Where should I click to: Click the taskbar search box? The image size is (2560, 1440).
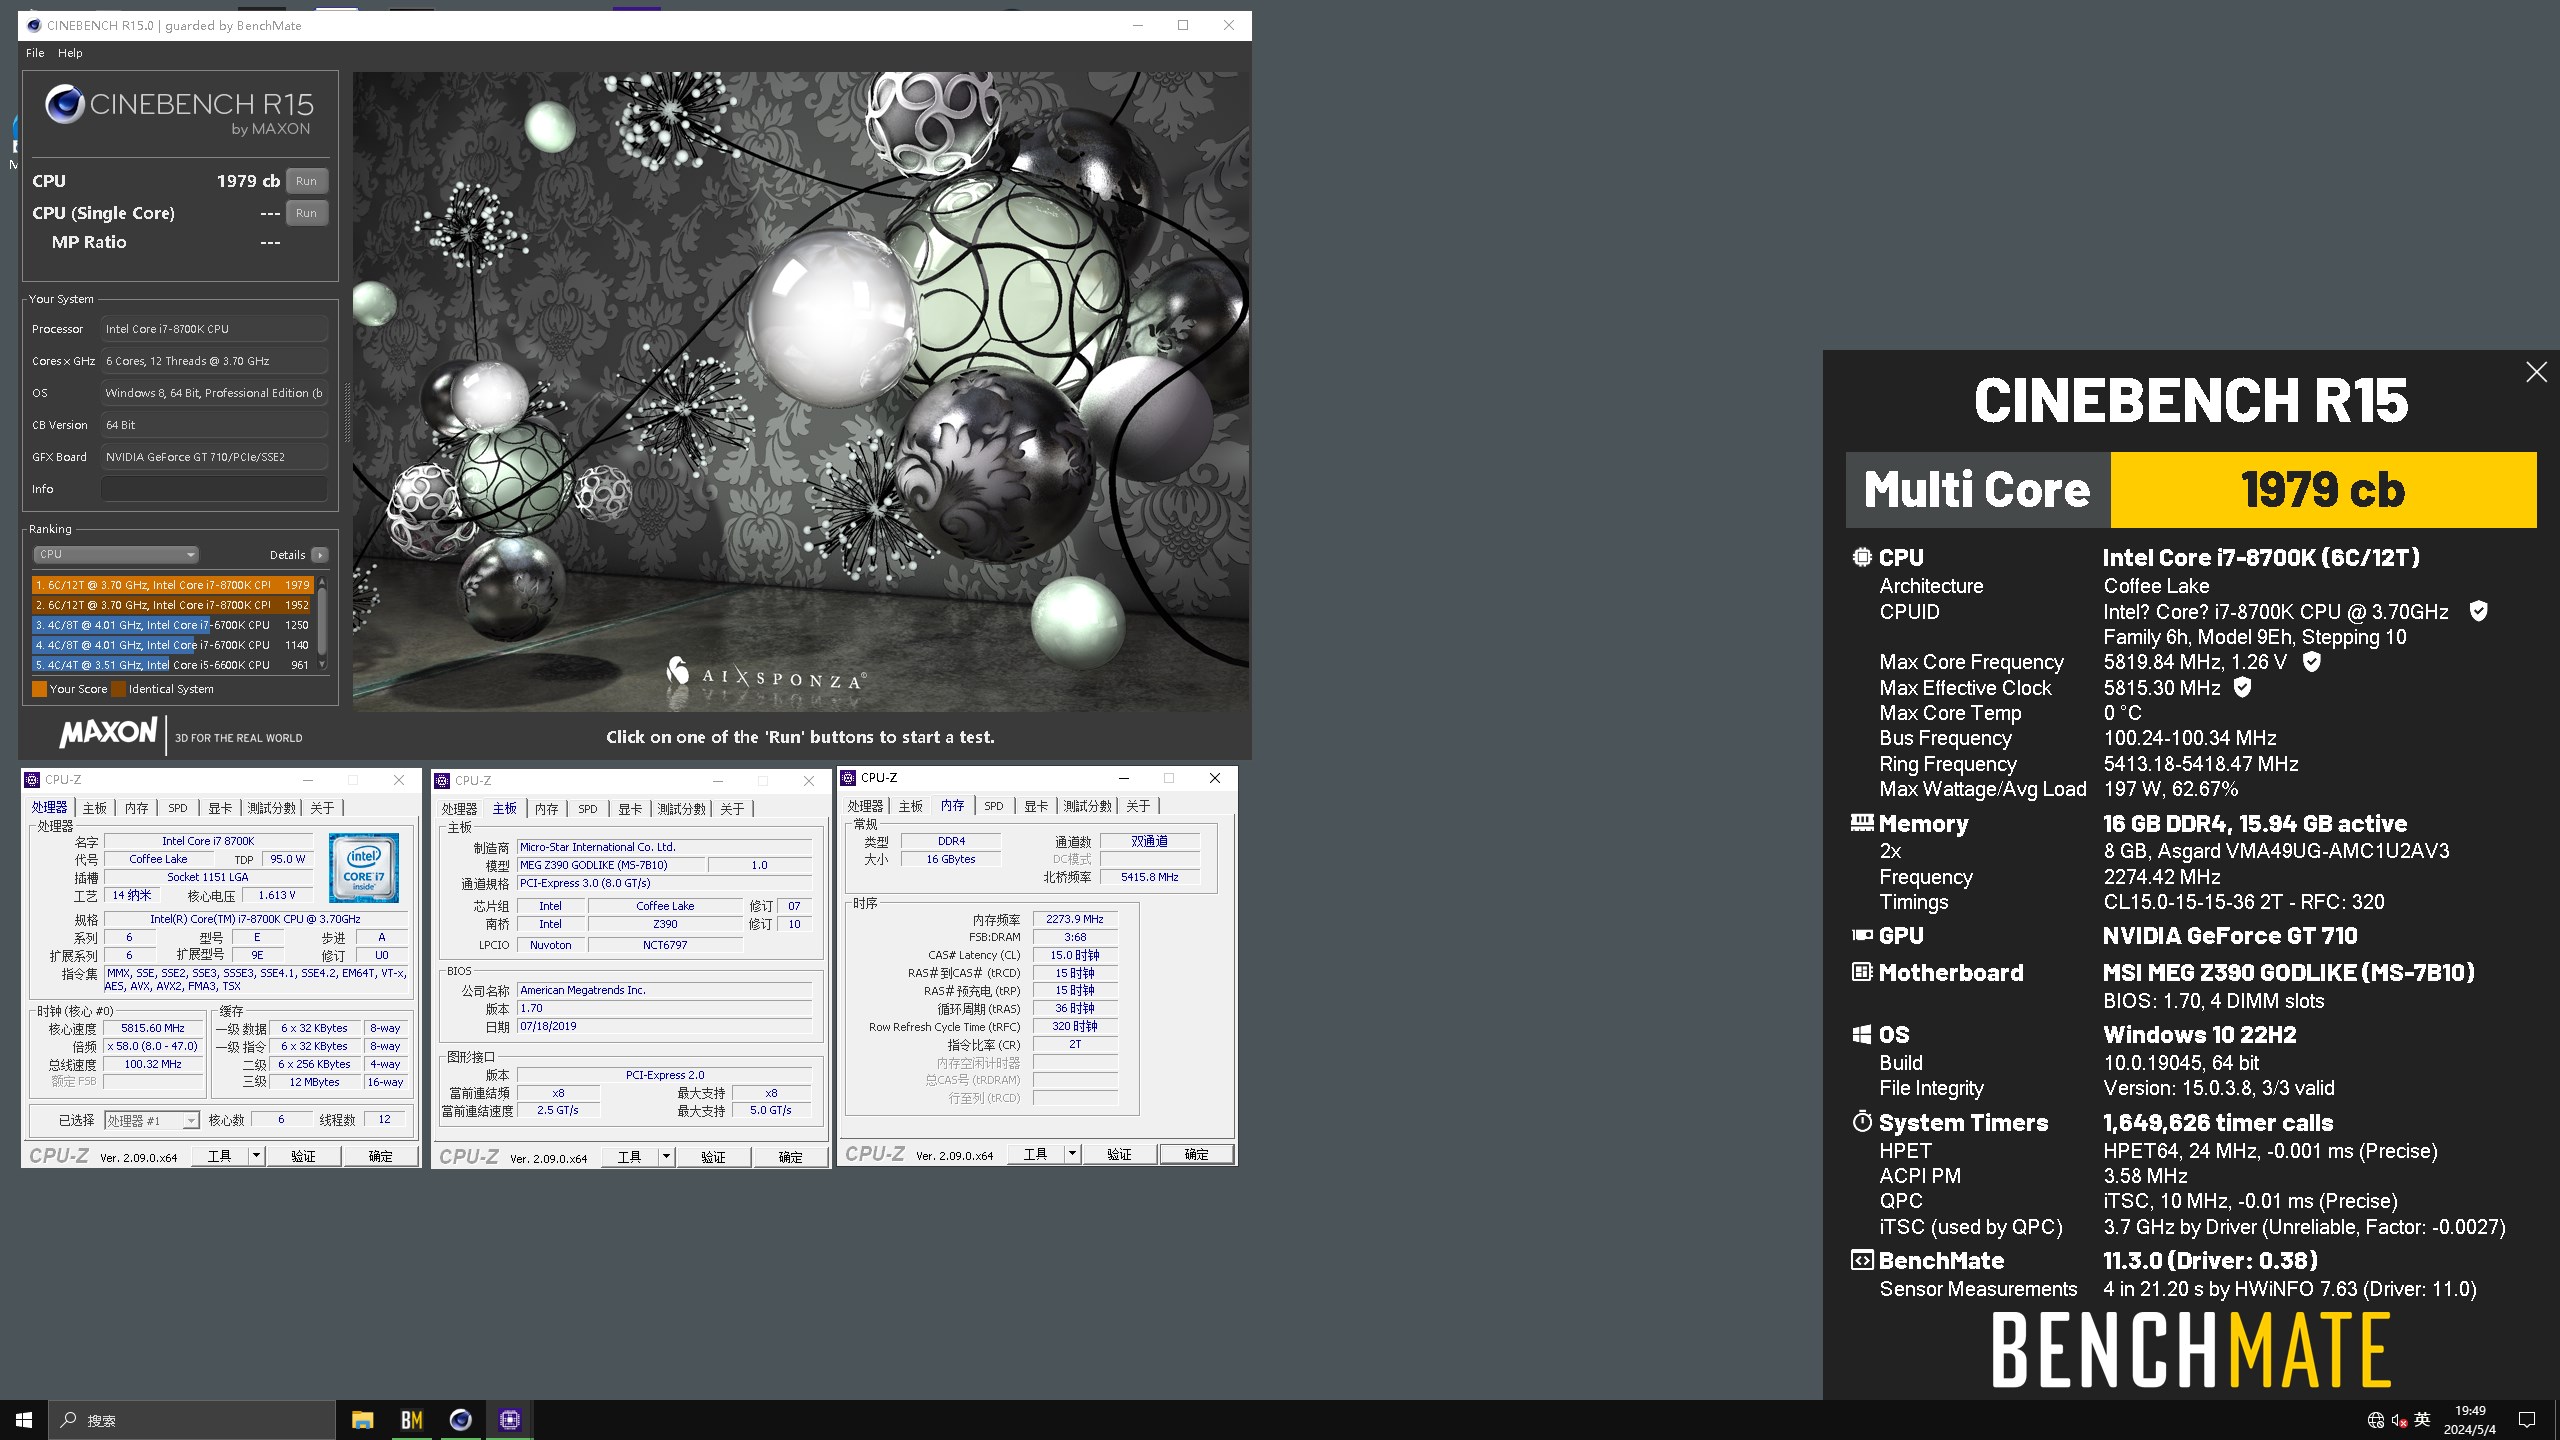click(192, 1420)
